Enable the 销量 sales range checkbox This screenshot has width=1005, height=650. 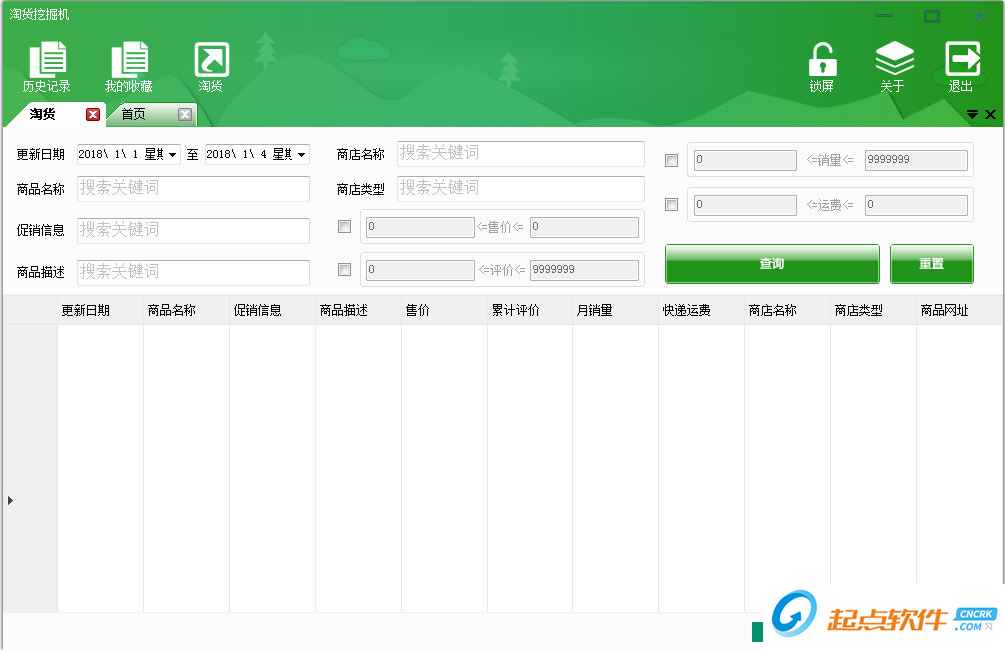(671, 160)
